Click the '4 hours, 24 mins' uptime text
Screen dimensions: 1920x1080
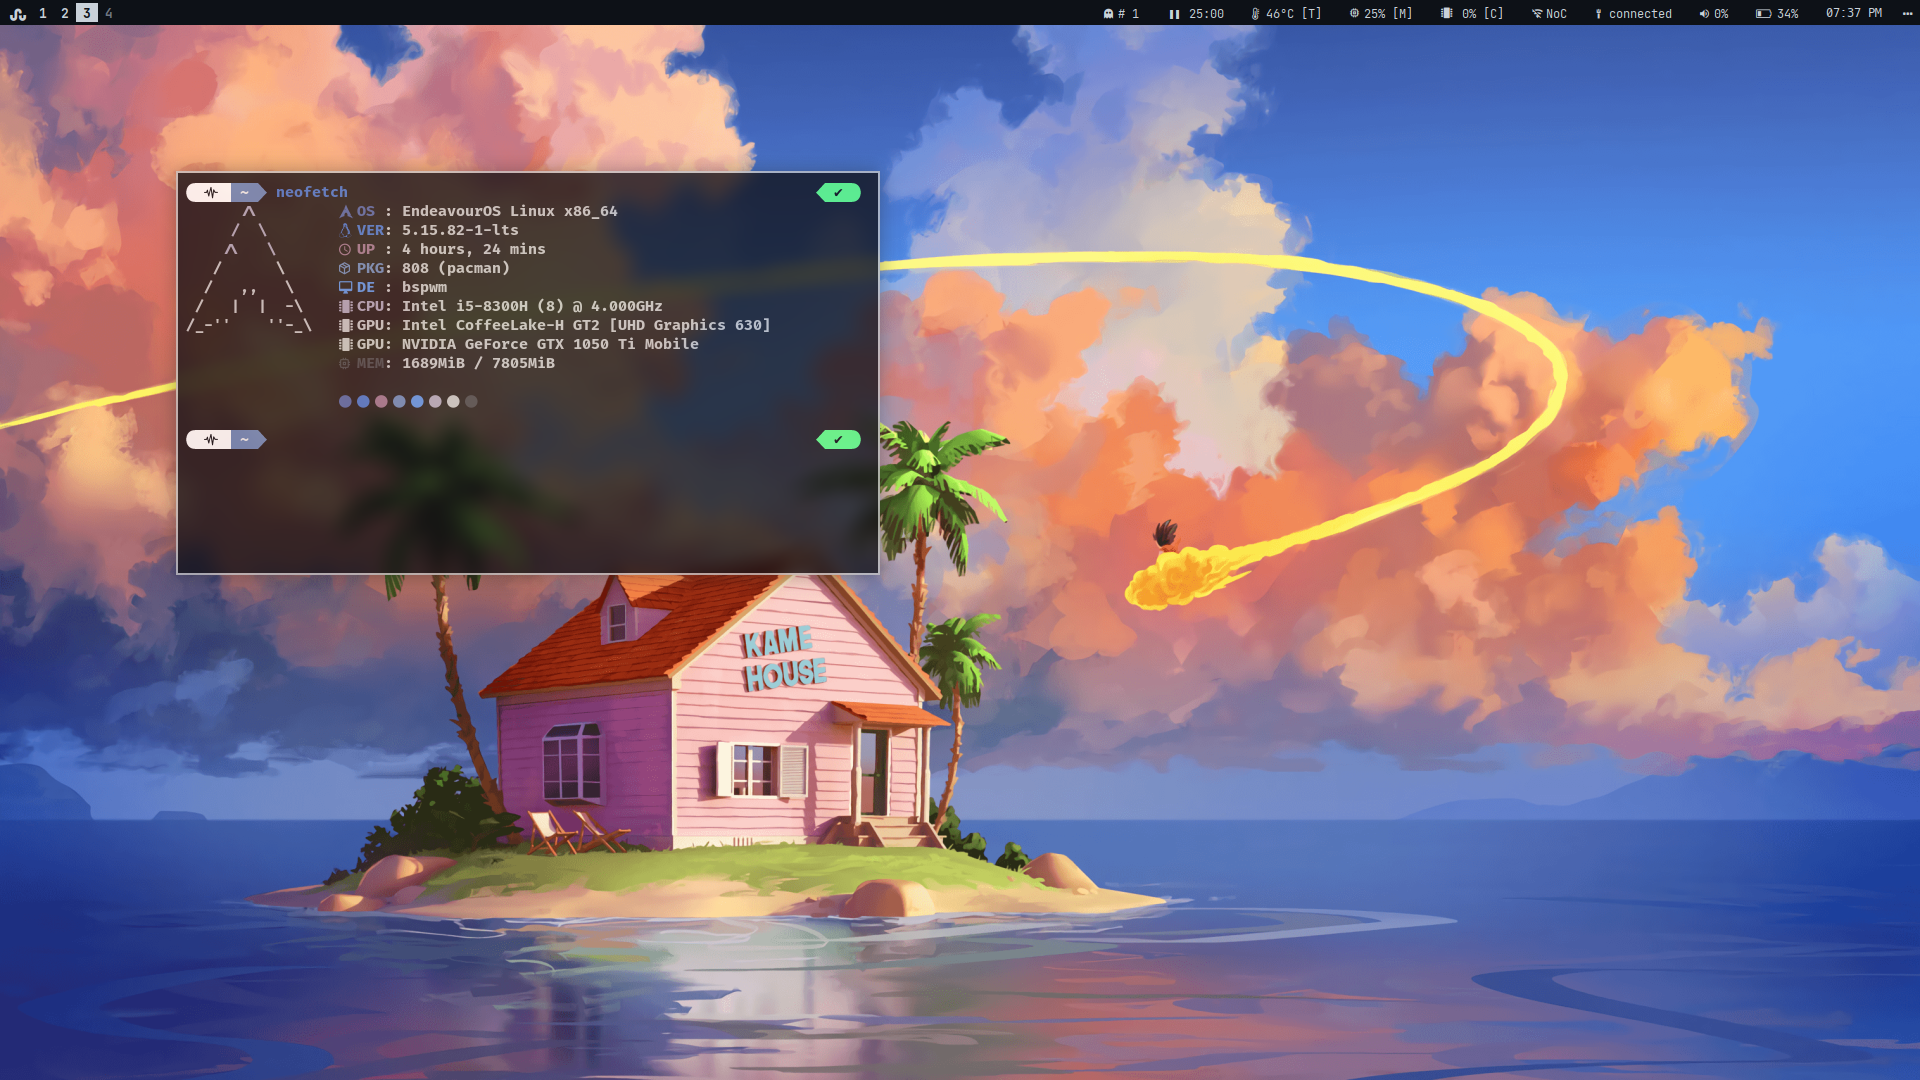474,249
